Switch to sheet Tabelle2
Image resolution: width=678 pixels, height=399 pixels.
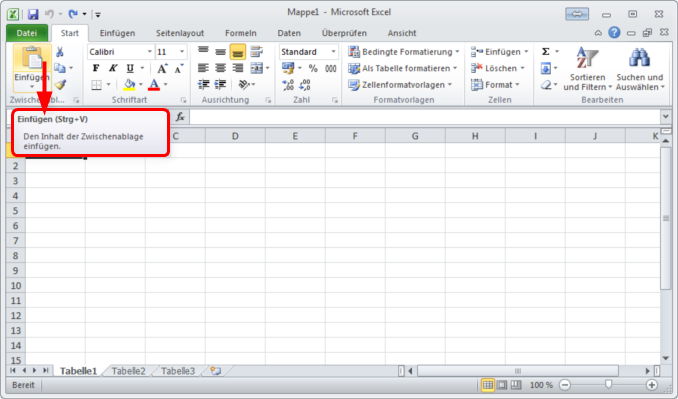click(x=128, y=371)
